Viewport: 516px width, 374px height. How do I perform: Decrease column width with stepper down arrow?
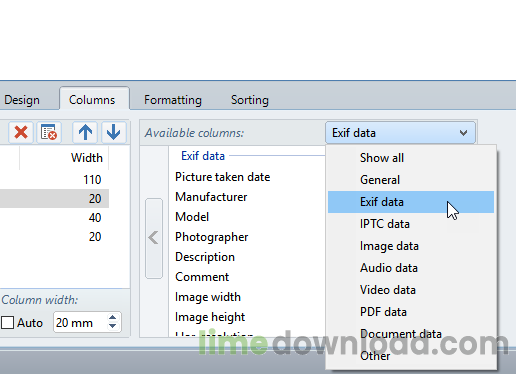click(x=113, y=327)
